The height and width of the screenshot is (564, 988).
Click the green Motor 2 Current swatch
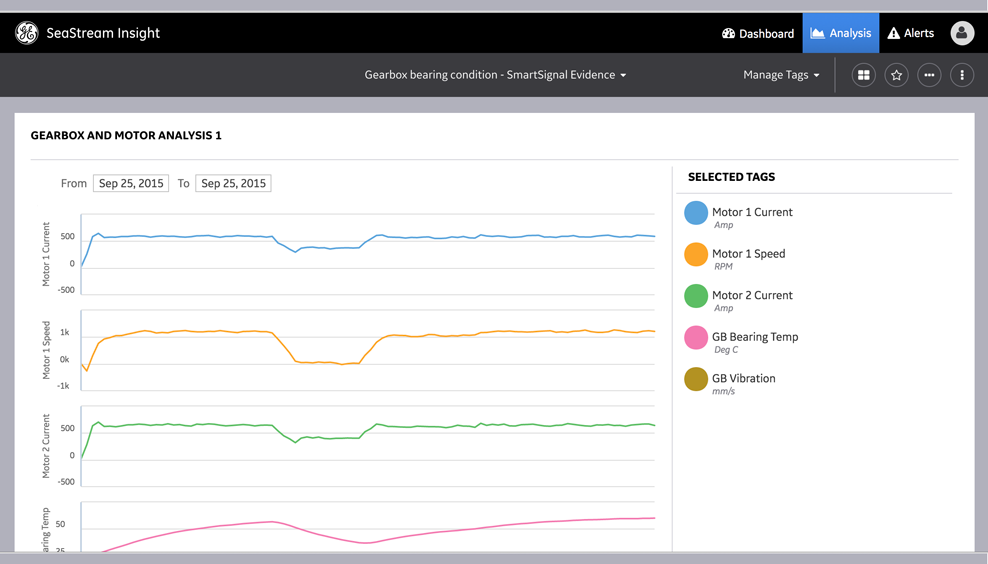click(696, 296)
